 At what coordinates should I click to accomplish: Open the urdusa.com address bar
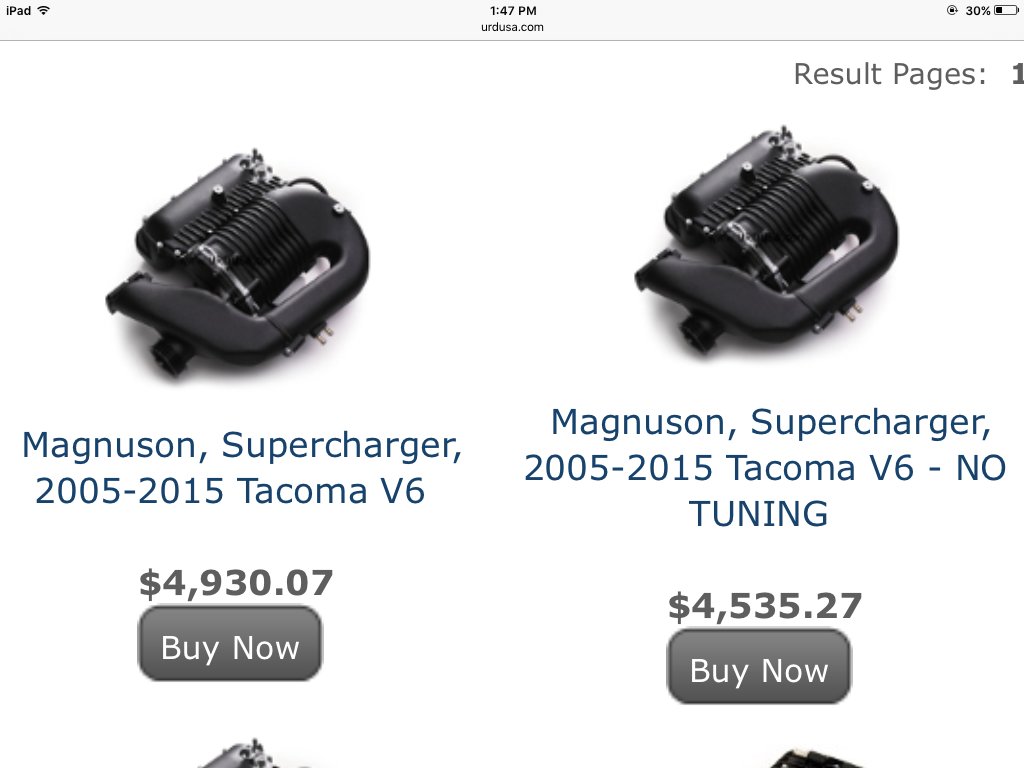512,27
